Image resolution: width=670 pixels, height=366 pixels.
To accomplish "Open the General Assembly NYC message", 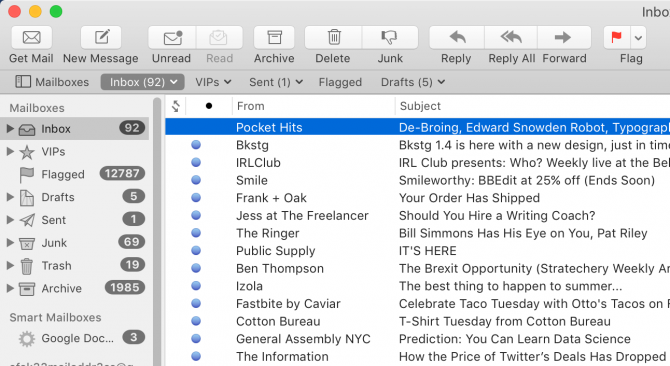I will pyautogui.click(x=417, y=339).
